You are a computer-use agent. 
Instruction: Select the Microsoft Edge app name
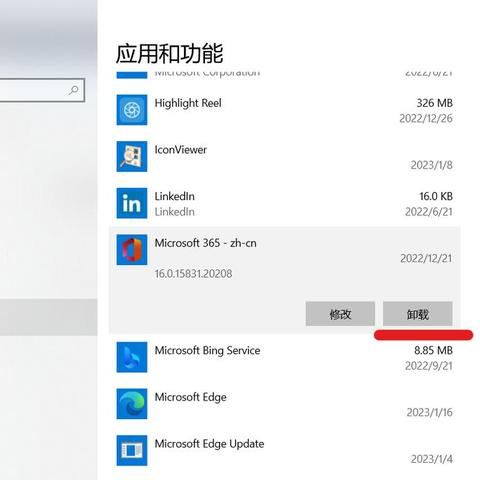pyautogui.click(x=191, y=397)
